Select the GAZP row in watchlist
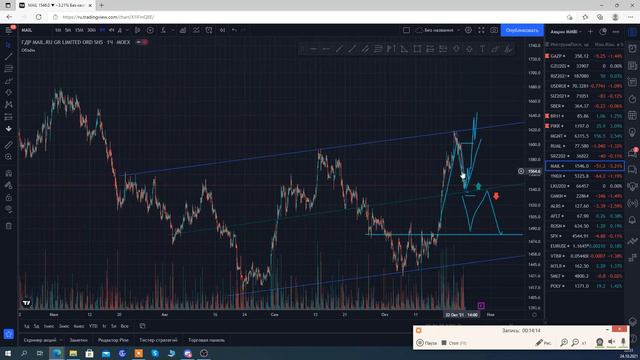640x360 pixels. click(585, 56)
